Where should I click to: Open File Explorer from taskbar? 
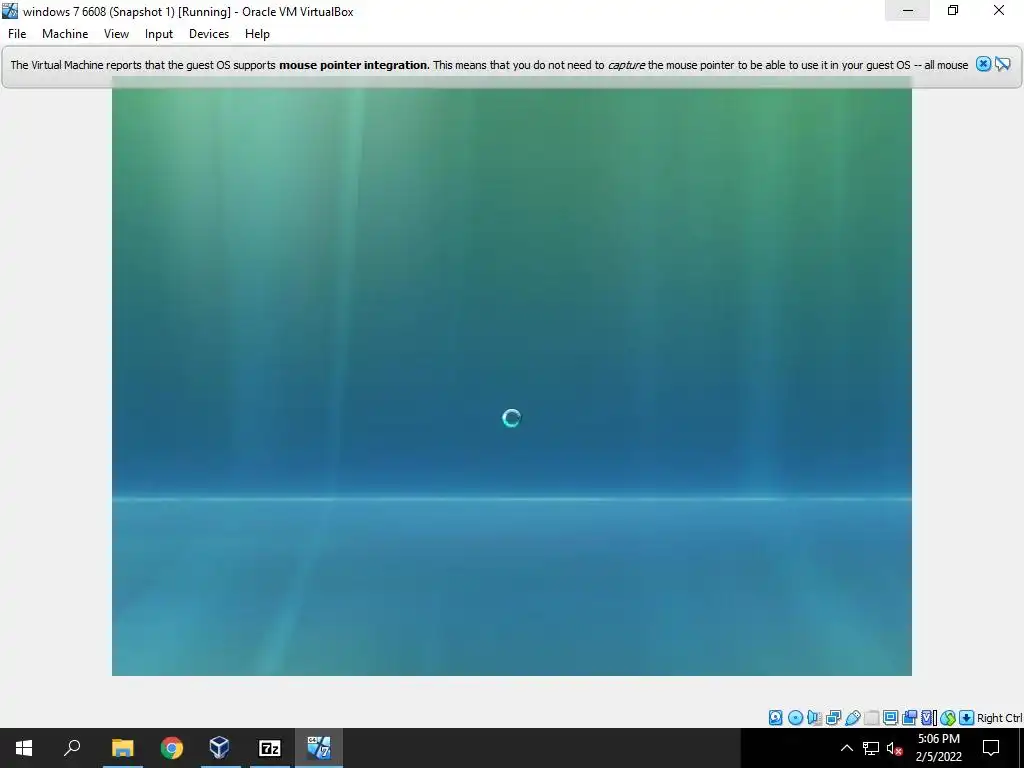tap(122, 748)
